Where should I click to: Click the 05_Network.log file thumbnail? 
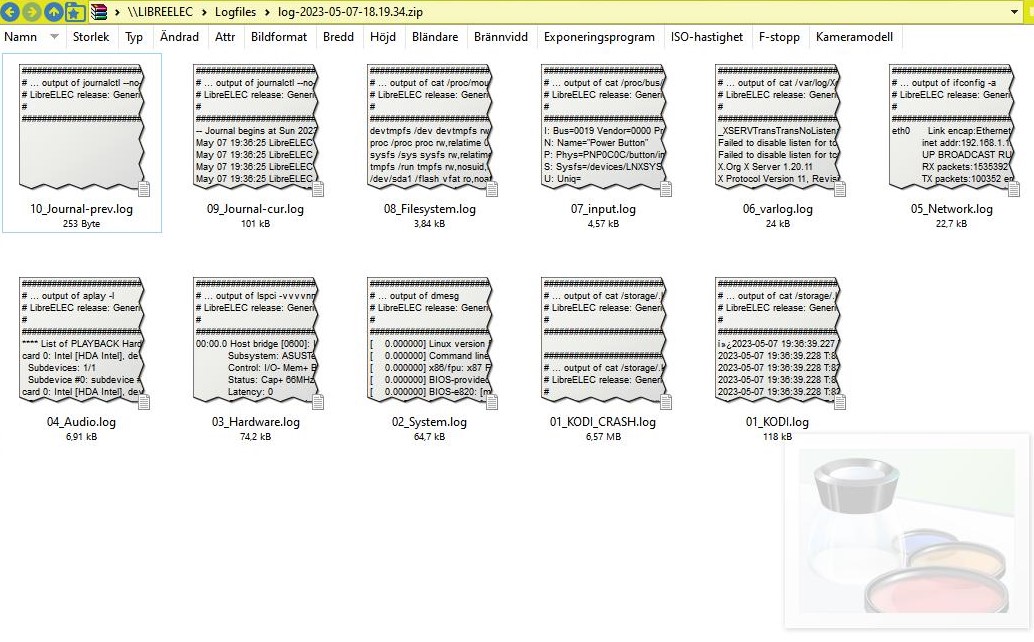(951, 126)
